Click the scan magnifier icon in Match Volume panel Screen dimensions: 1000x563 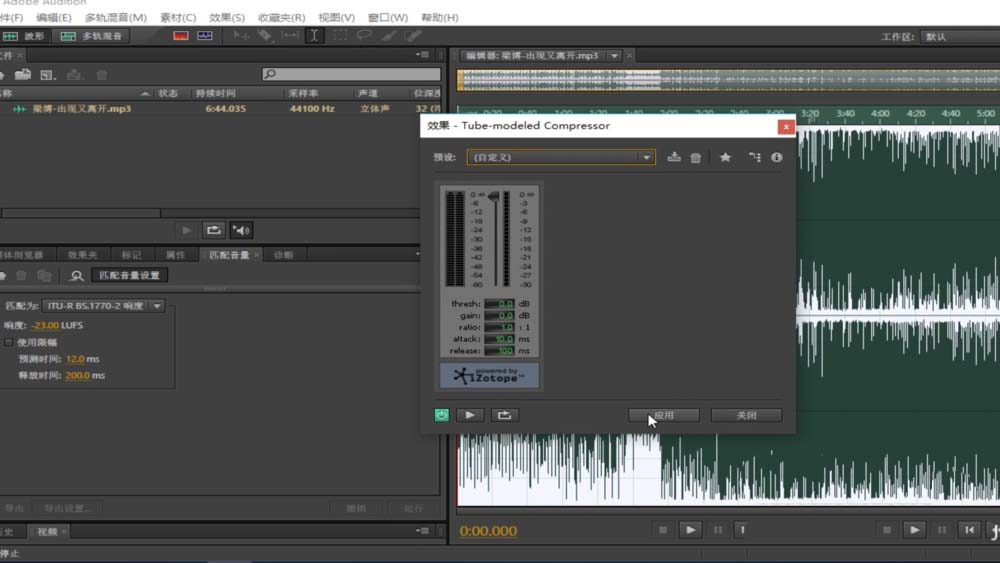point(77,275)
